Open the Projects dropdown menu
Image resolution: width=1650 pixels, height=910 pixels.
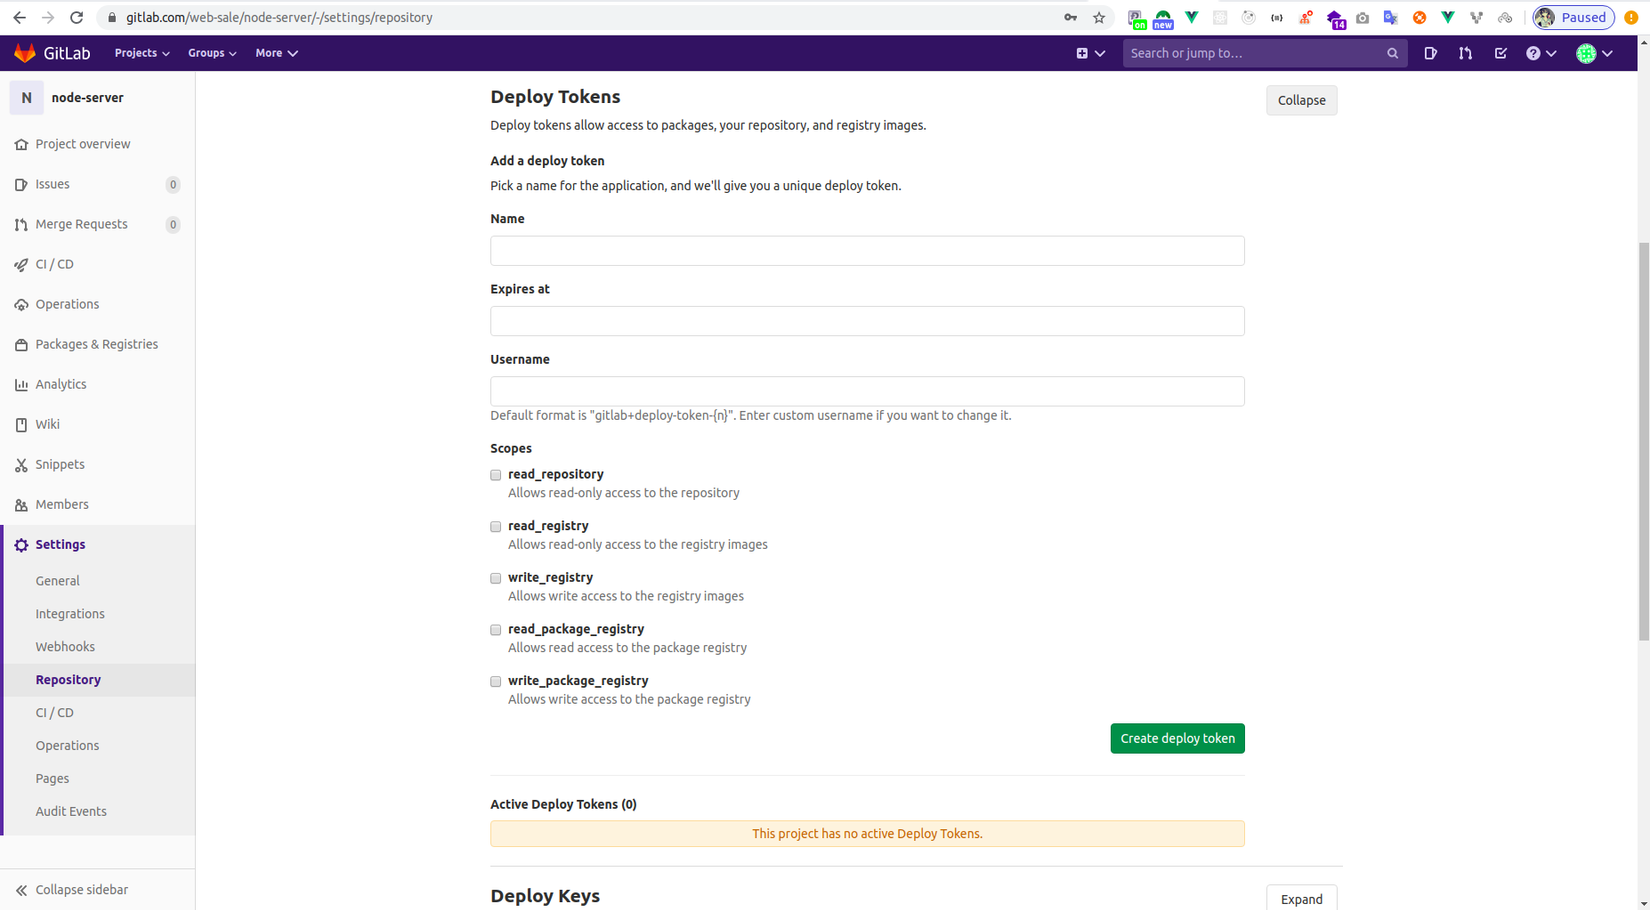tap(141, 53)
